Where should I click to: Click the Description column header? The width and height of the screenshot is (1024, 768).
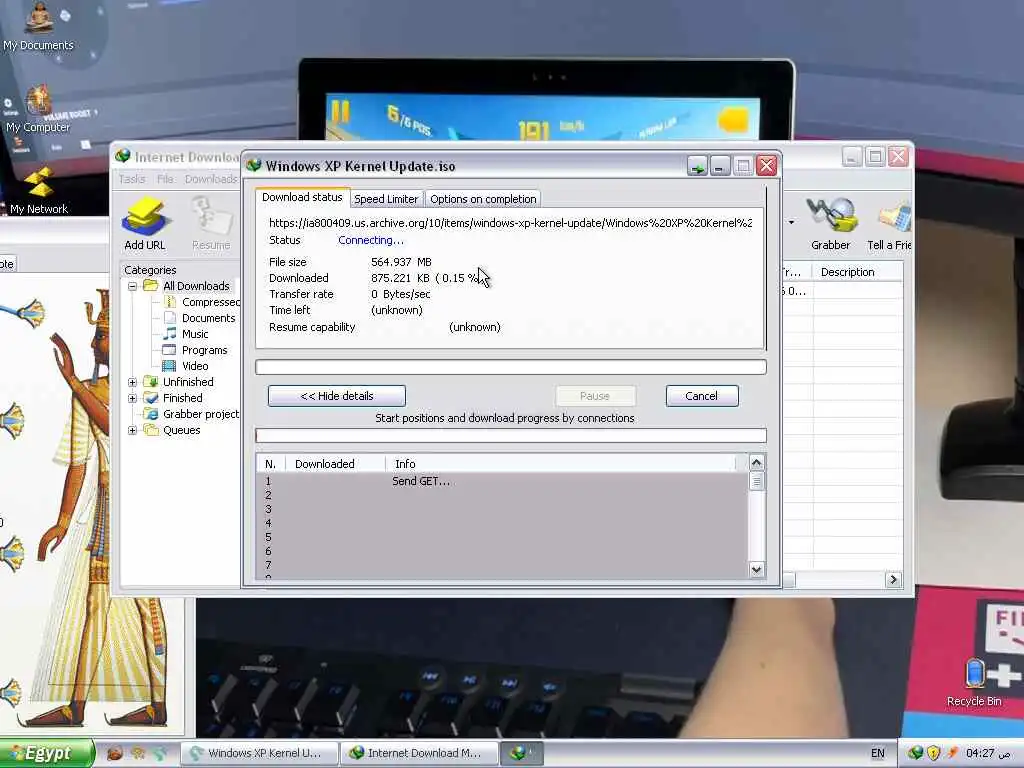(x=857, y=272)
